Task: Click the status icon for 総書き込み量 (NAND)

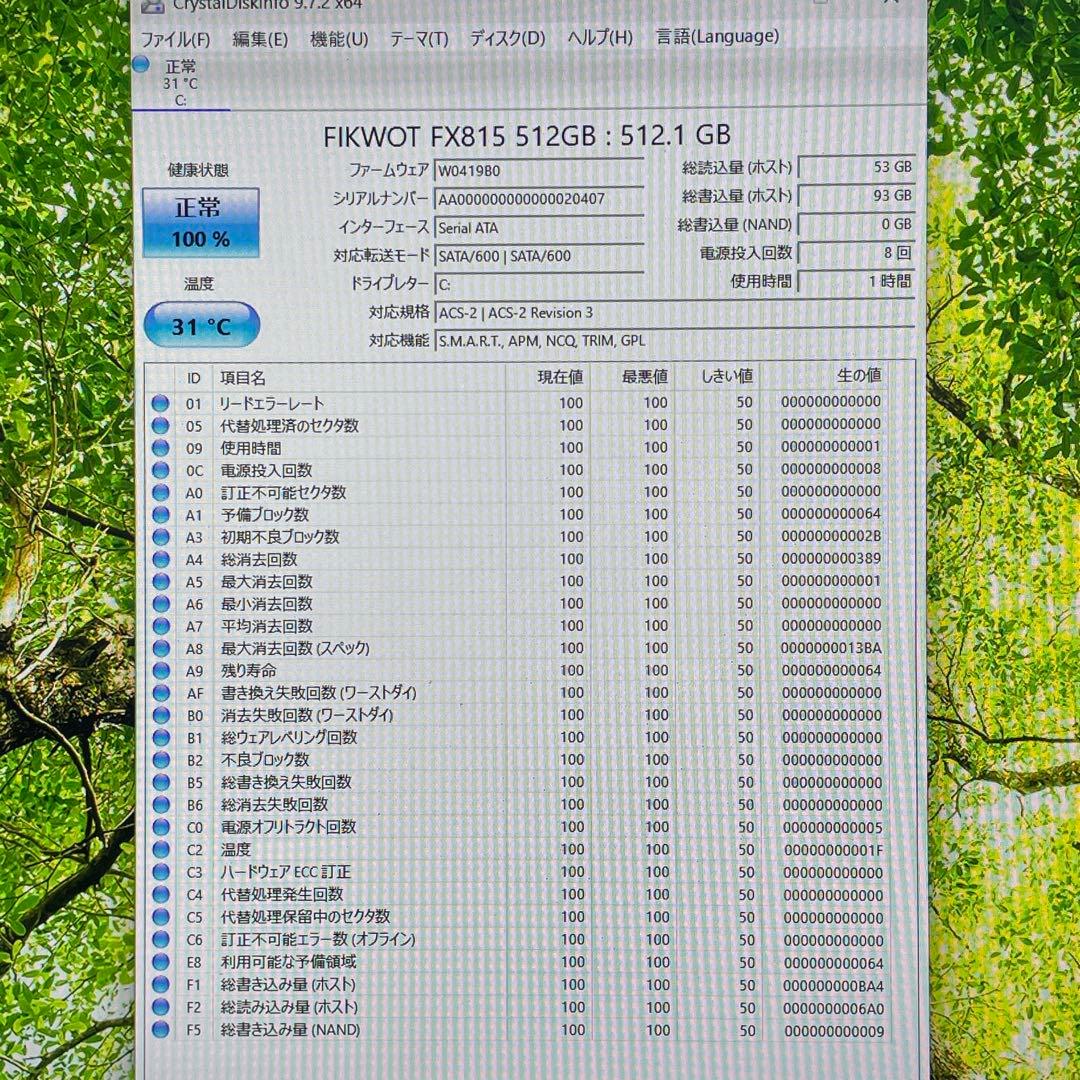Action: [x=160, y=1029]
